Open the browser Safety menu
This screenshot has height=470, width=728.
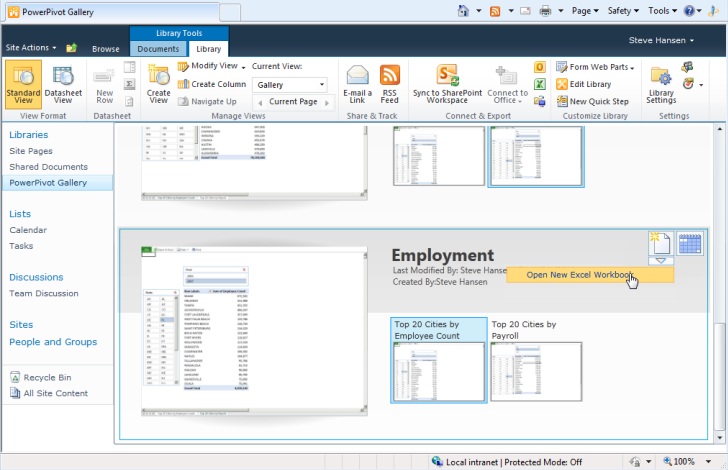point(623,11)
